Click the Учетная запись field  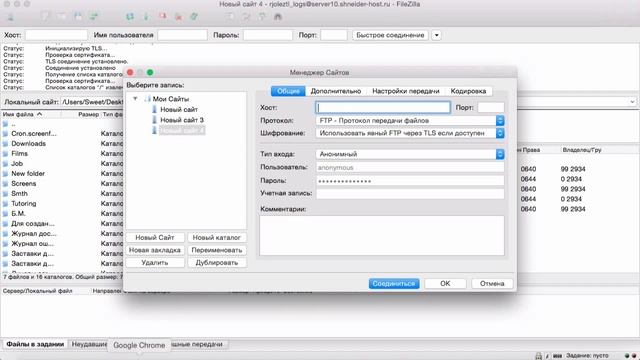pos(410,193)
